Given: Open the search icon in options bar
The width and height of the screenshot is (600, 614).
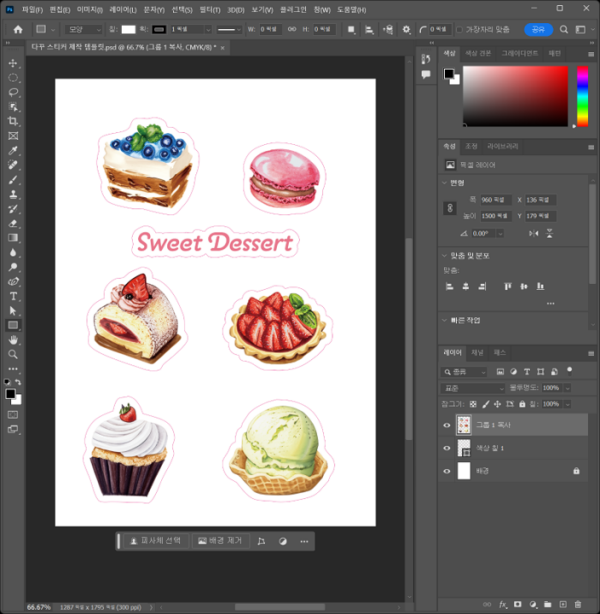Looking at the screenshot, I should click(564, 29).
